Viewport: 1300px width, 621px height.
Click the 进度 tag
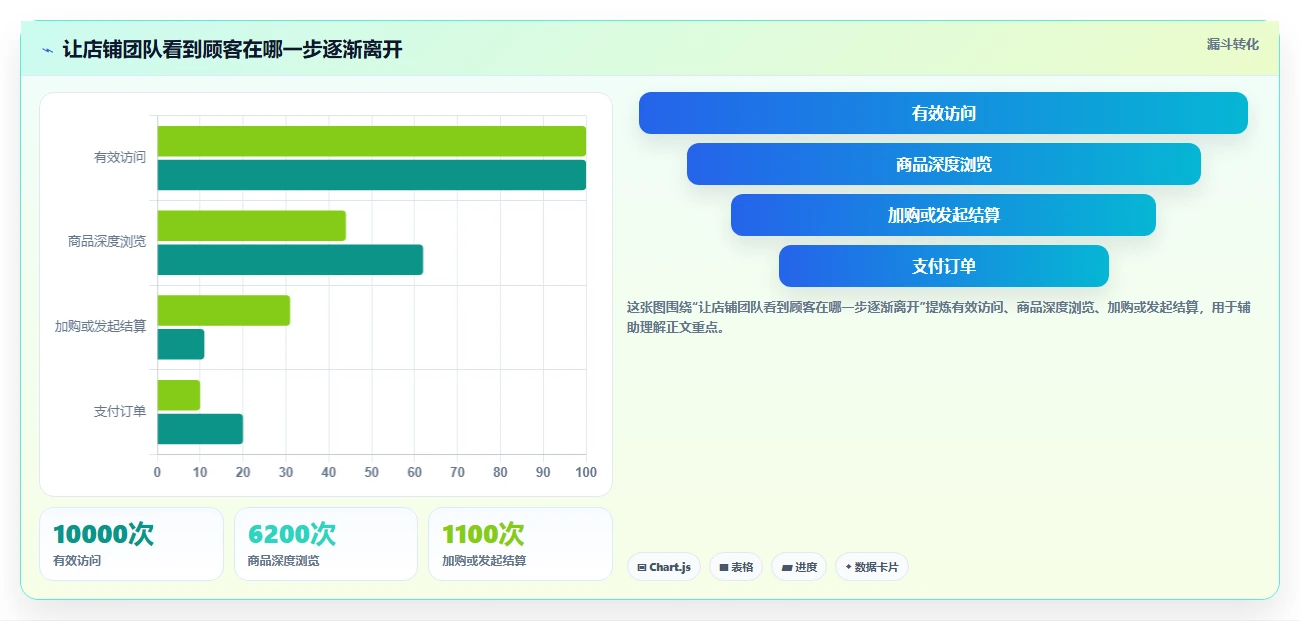pyautogui.click(x=799, y=567)
